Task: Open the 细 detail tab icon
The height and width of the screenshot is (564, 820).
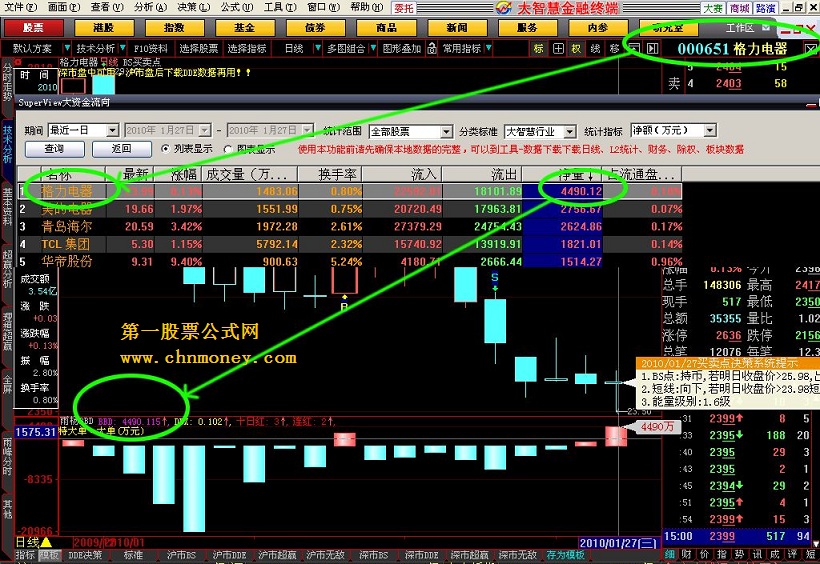Action: point(670,554)
